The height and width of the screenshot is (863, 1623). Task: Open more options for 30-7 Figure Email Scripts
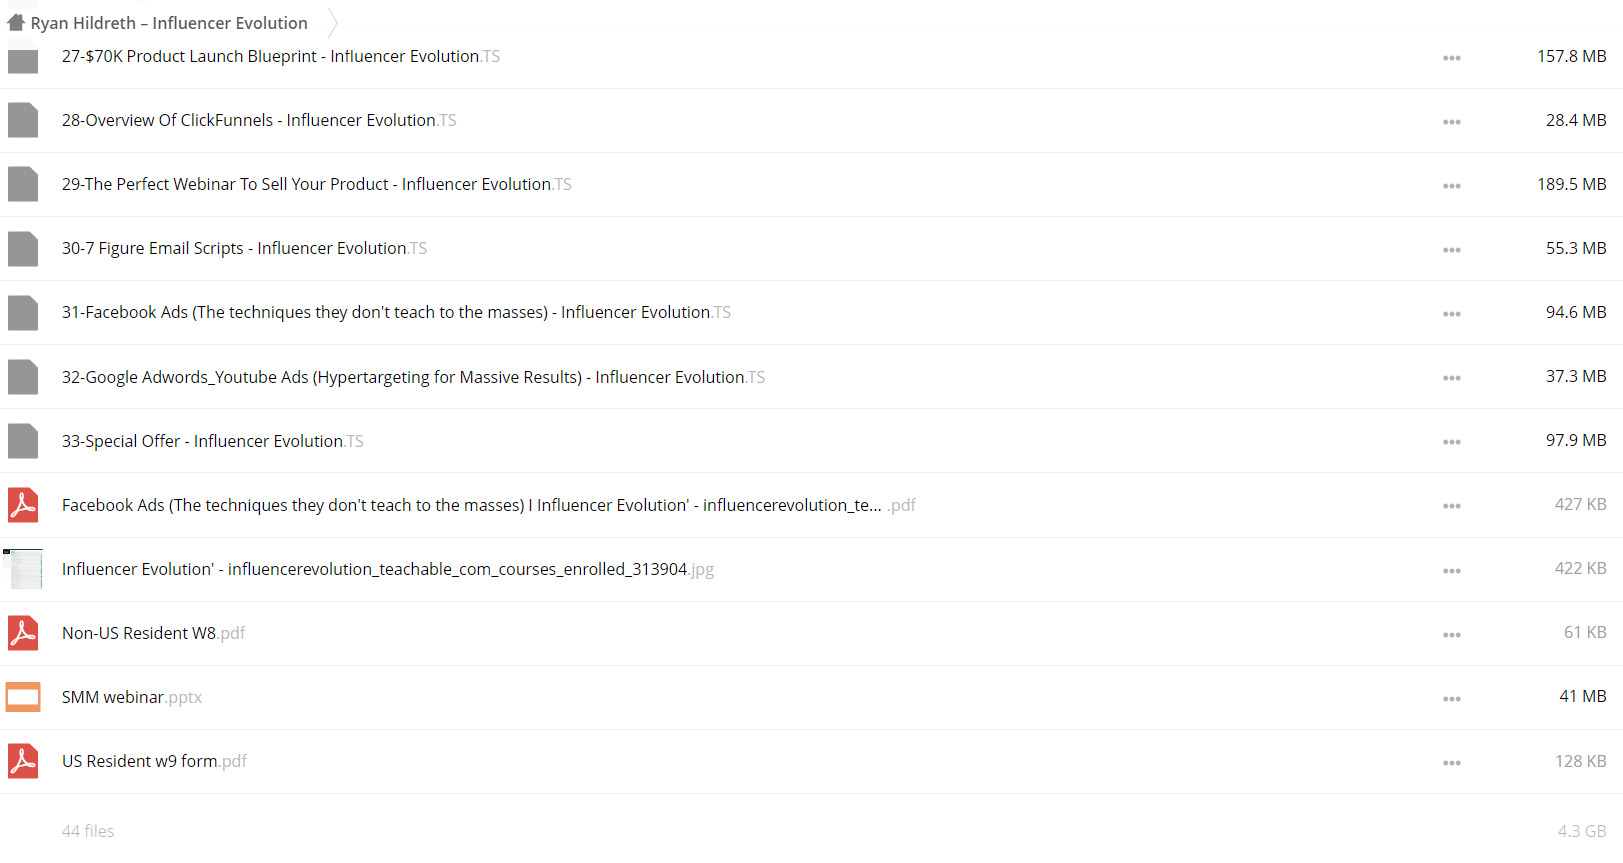1452,250
